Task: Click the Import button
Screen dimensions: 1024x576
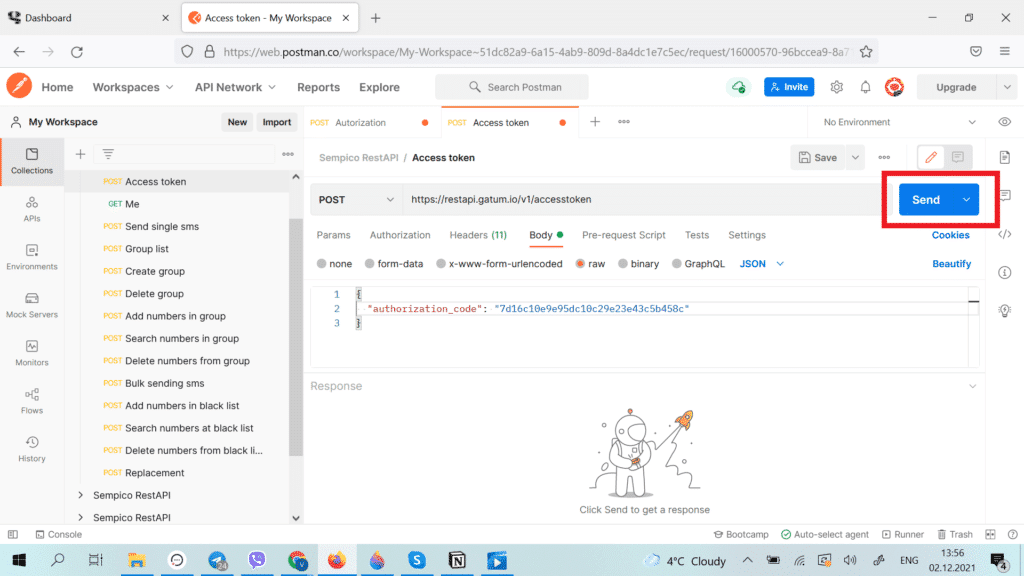Action: pos(276,122)
